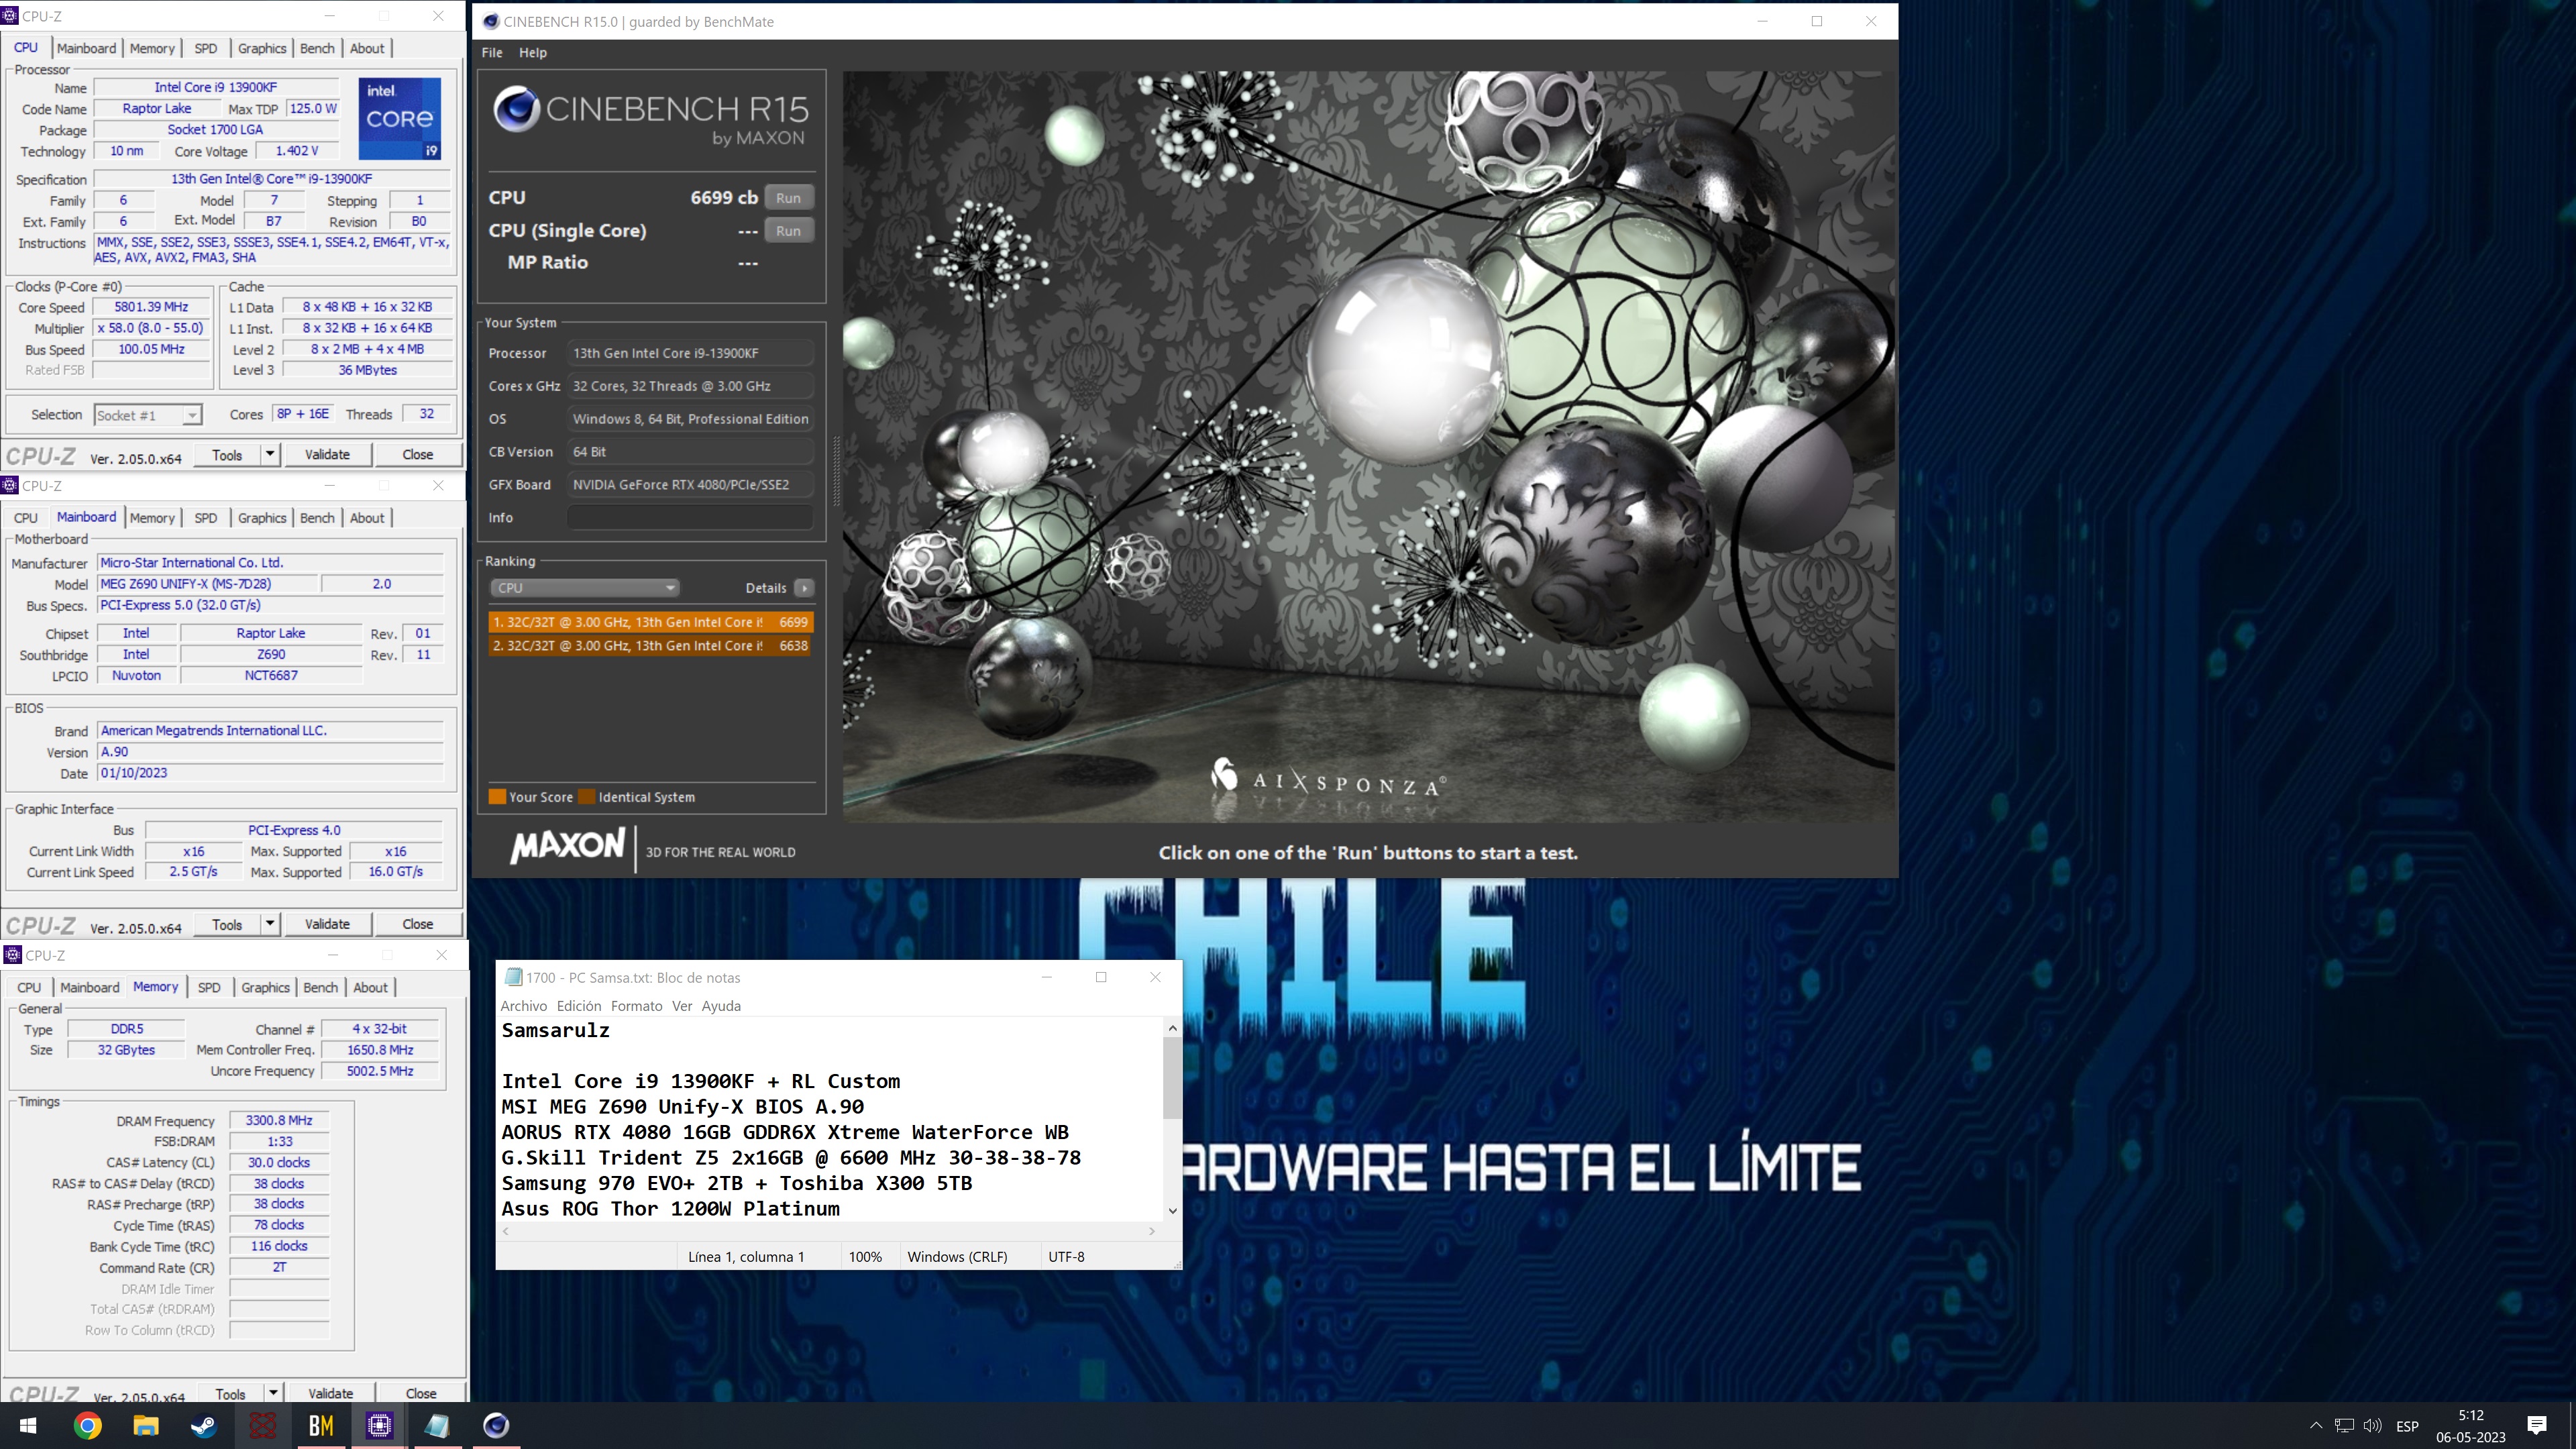Viewport: 2576px width, 1449px height.
Task: Open the Ayuda menu in Notepad
Action: click(721, 1006)
